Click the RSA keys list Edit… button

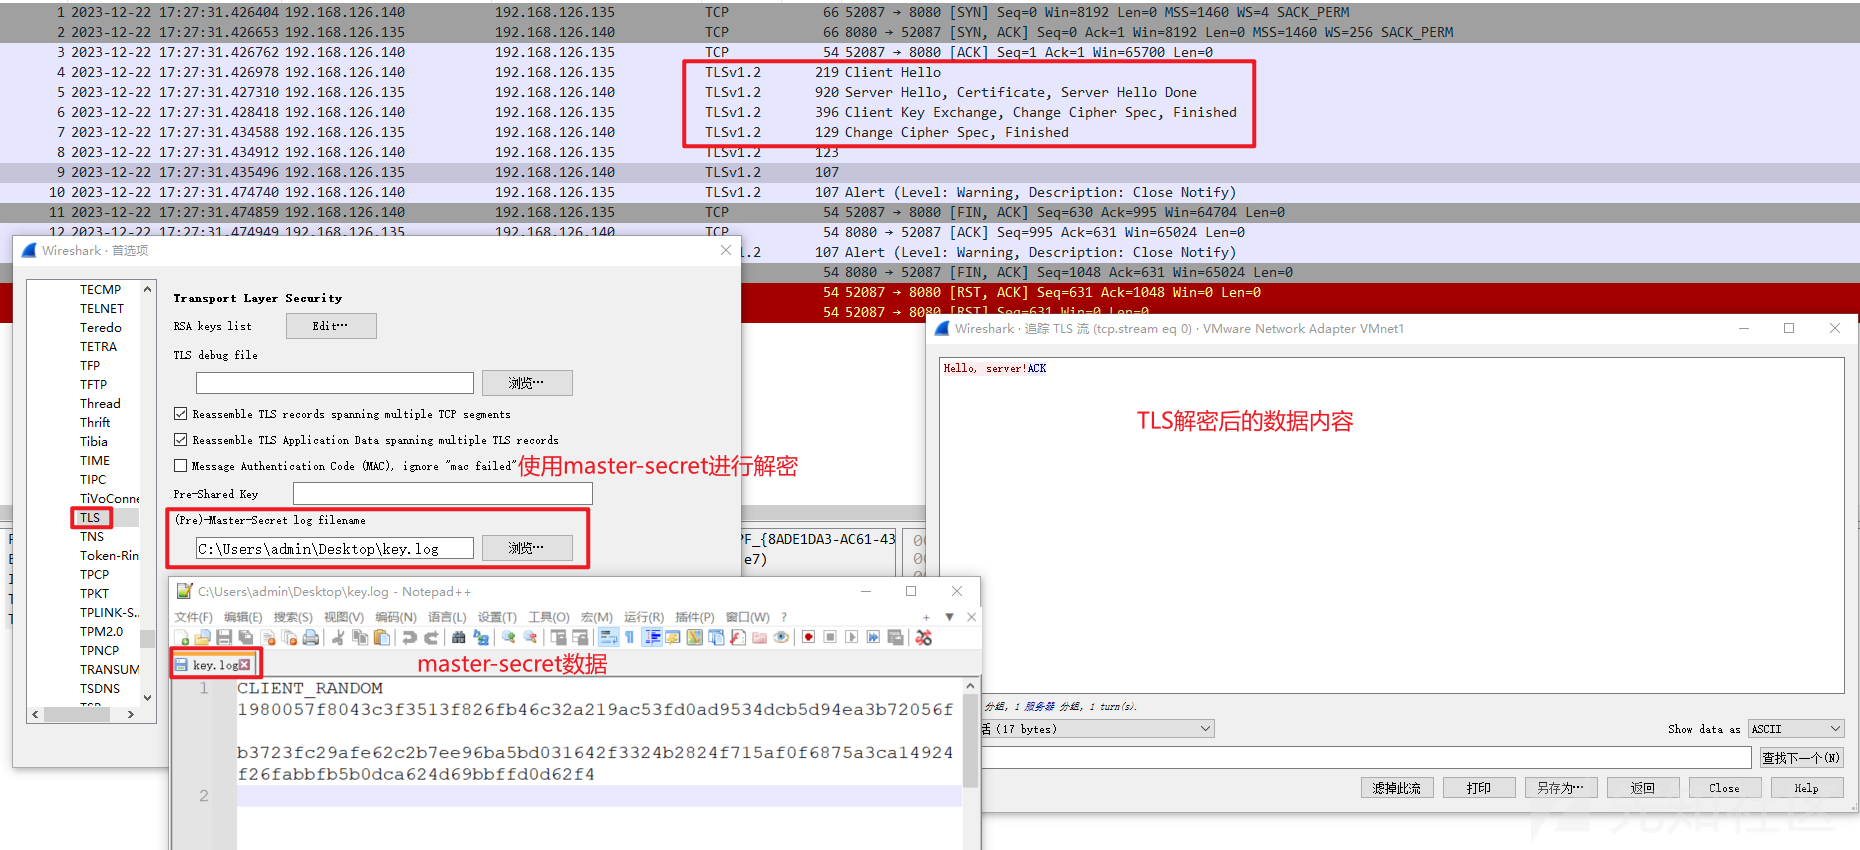pyautogui.click(x=331, y=326)
